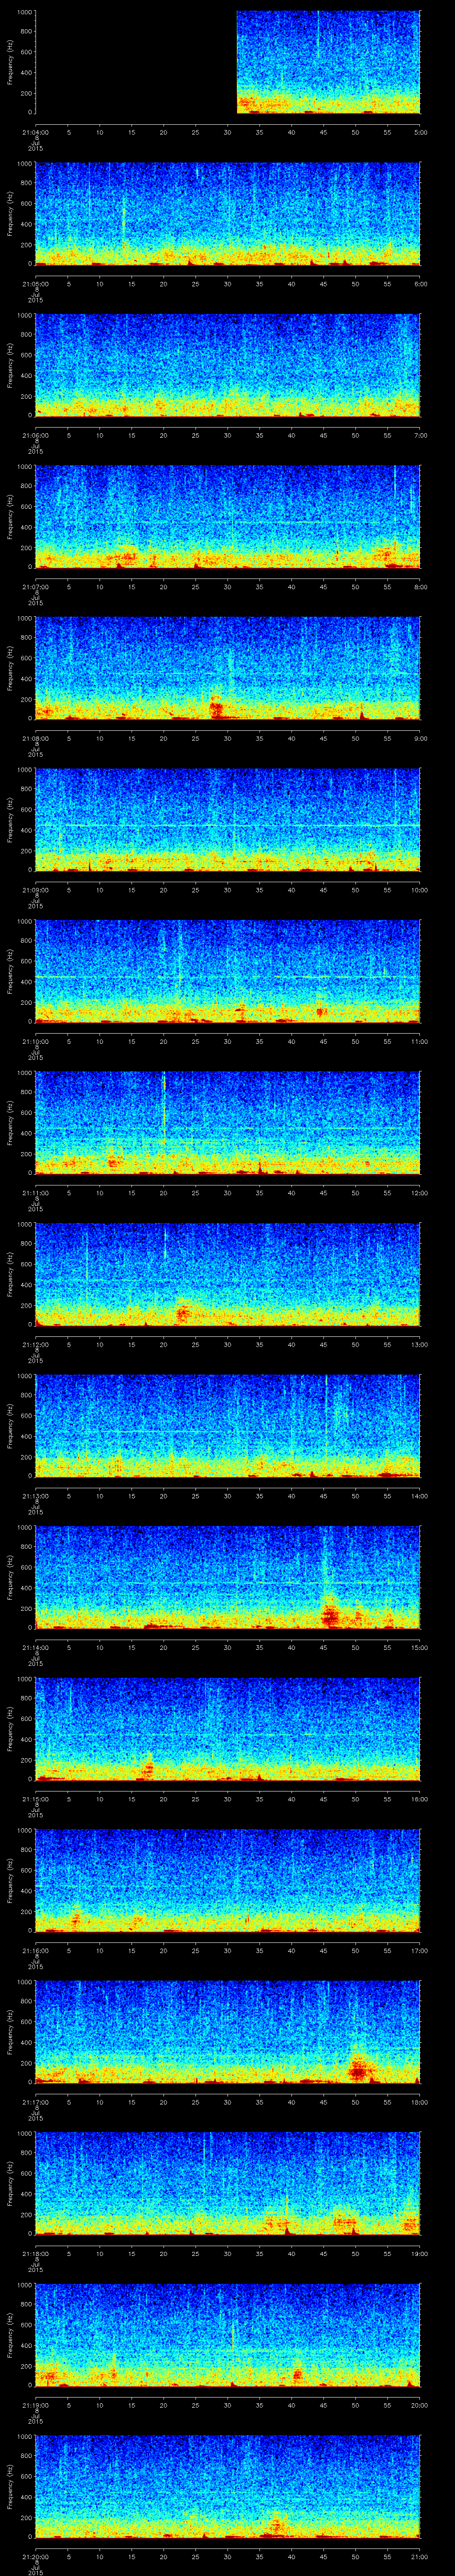Click the '21:18:00' start time label
Viewport: 455px width, 2576px height.
(x=35, y=2253)
